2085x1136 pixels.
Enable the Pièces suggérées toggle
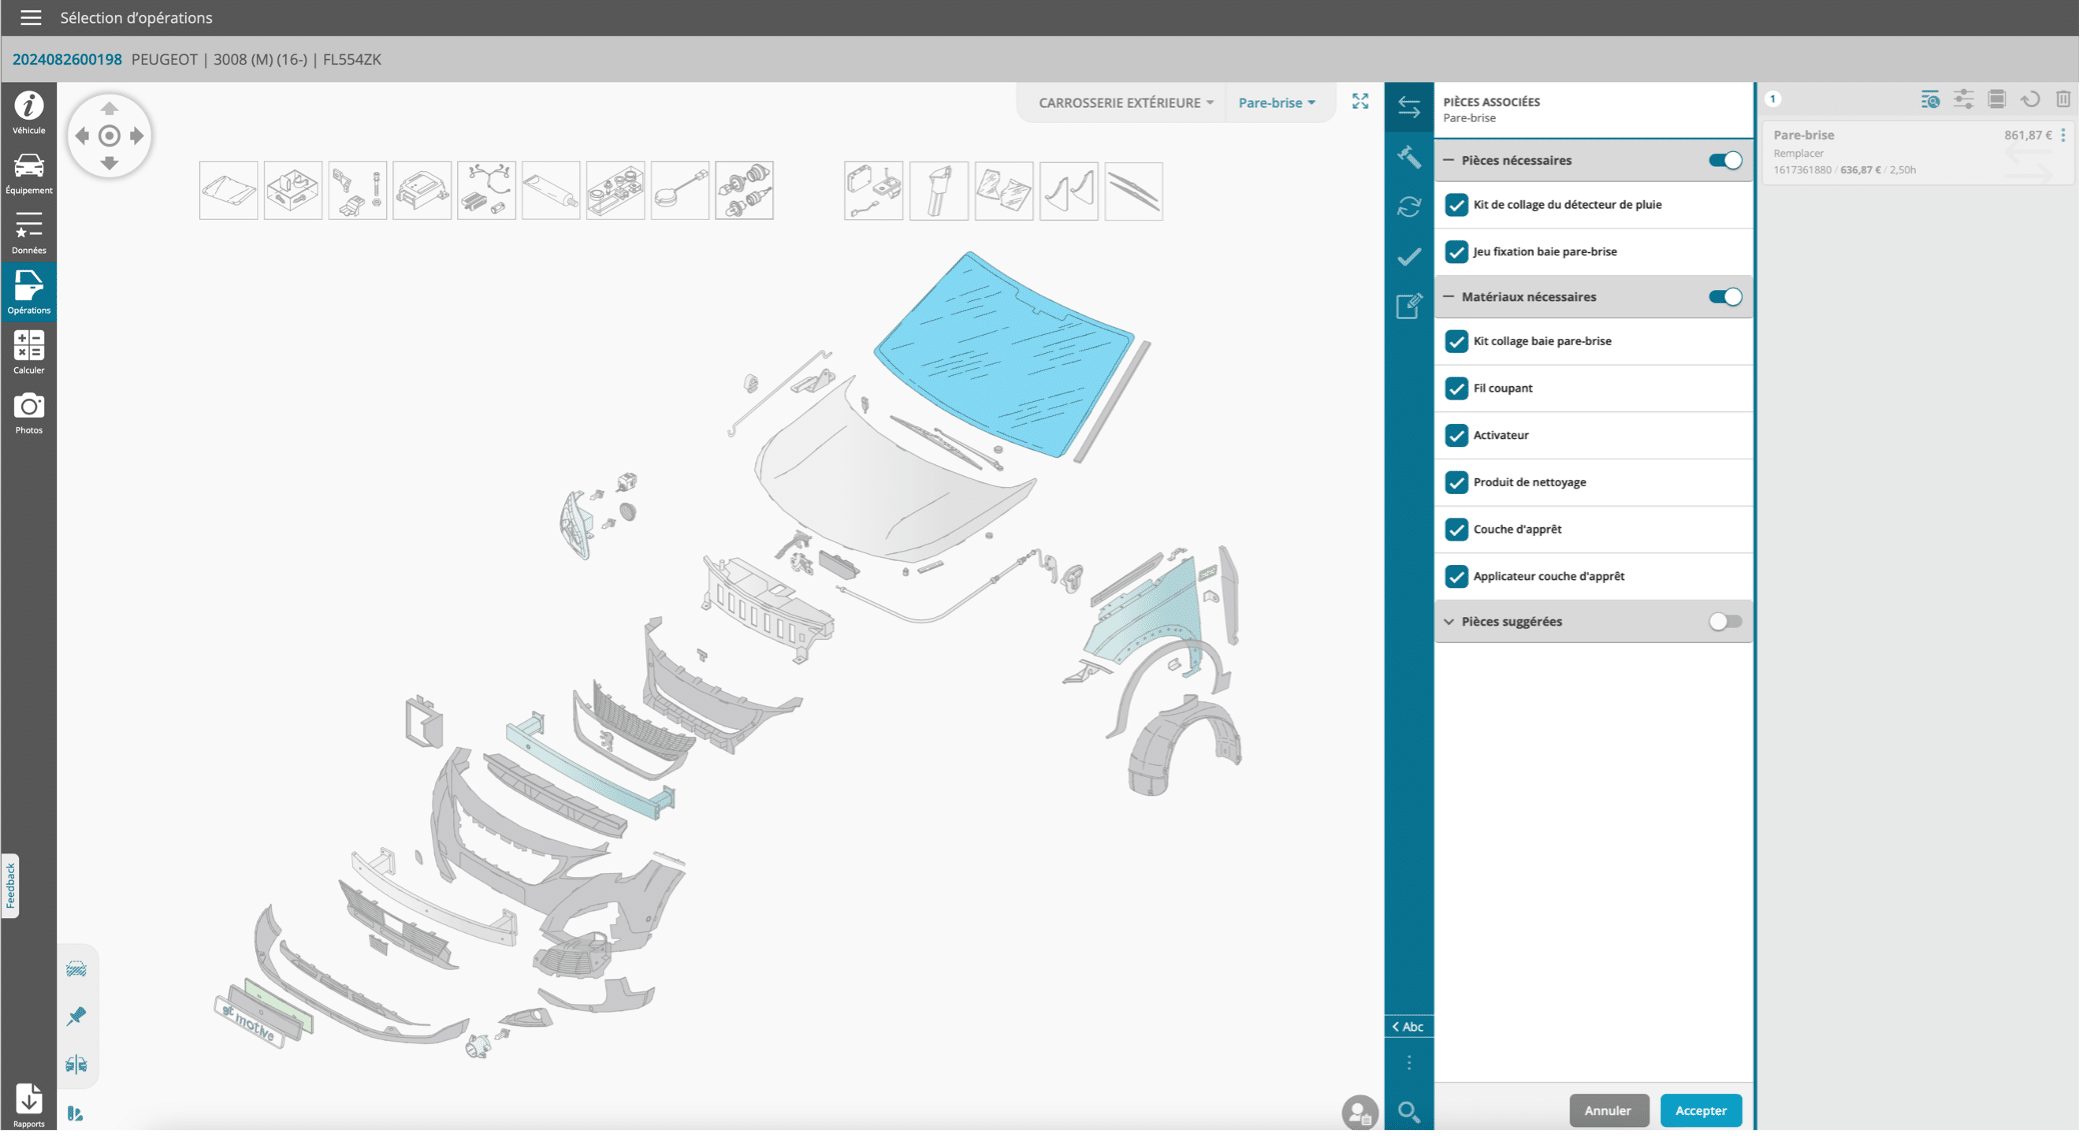[1725, 622]
